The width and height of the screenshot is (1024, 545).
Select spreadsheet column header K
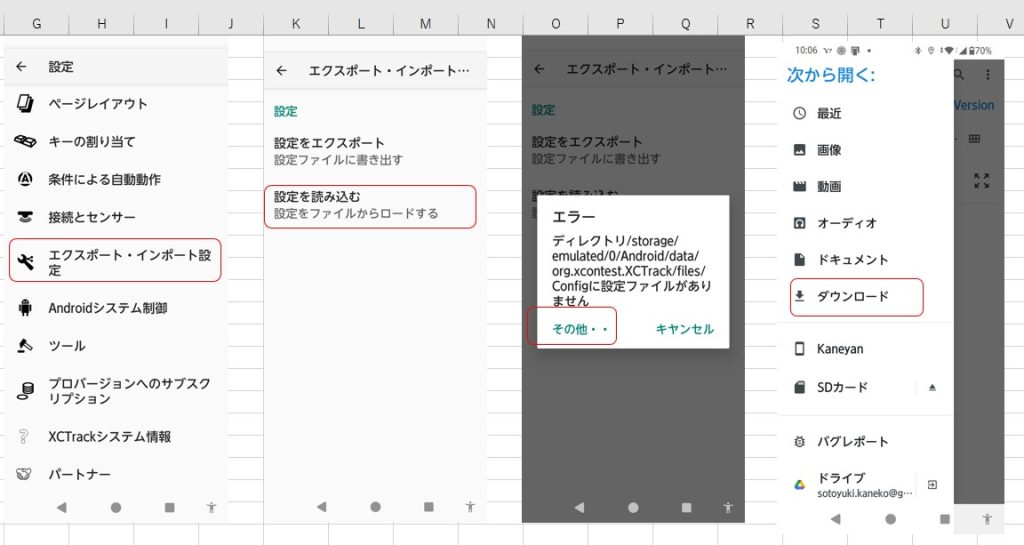click(x=296, y=23)
